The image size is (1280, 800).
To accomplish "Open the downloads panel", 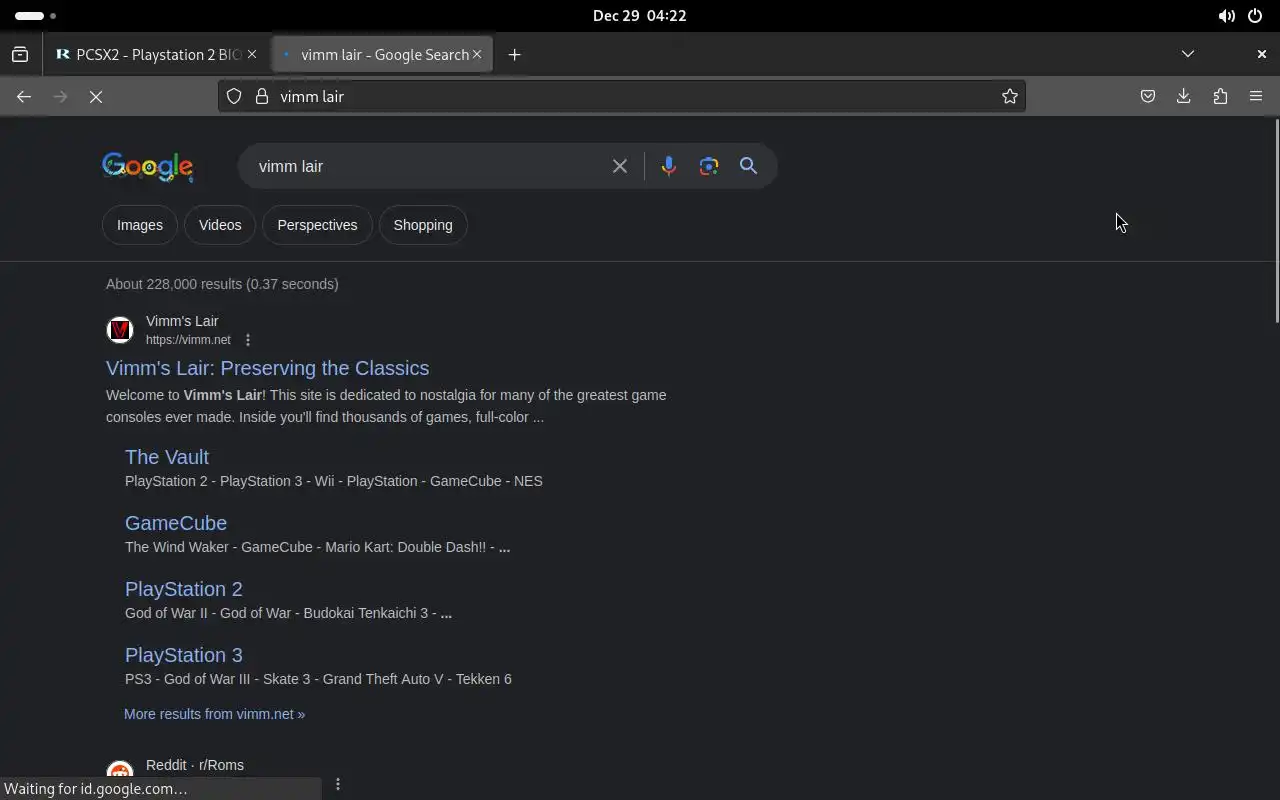I will pos(1184,96).
